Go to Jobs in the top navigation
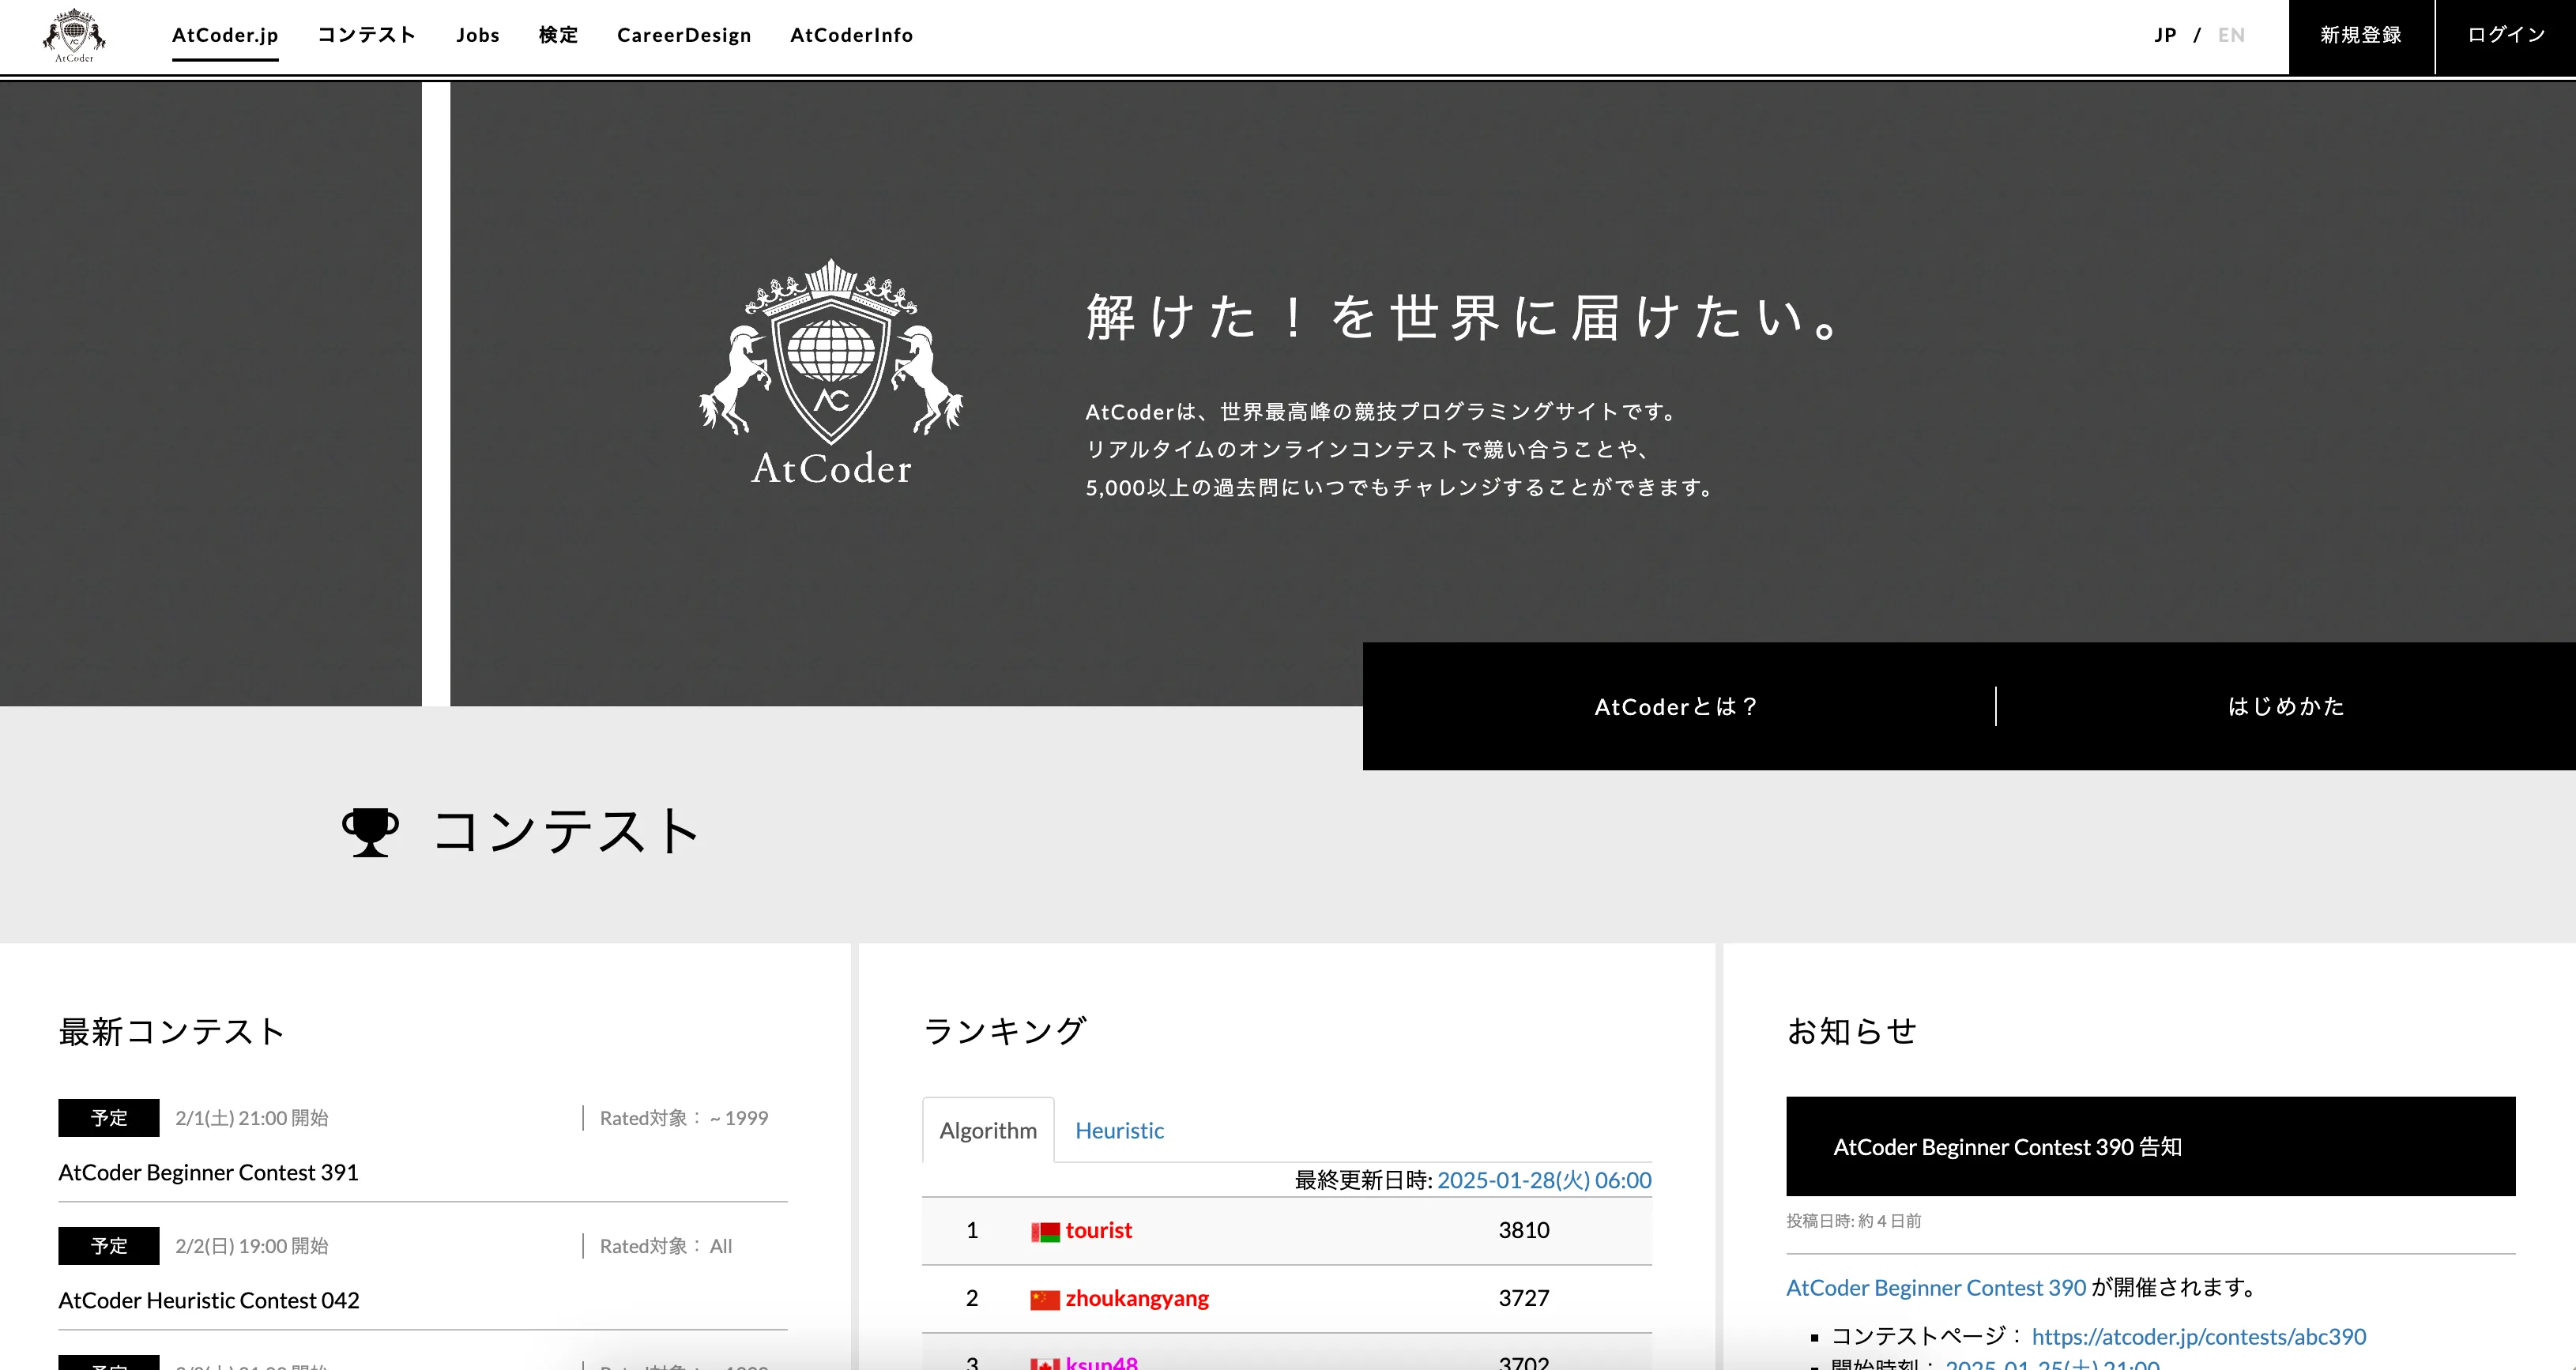 [478, 35]
